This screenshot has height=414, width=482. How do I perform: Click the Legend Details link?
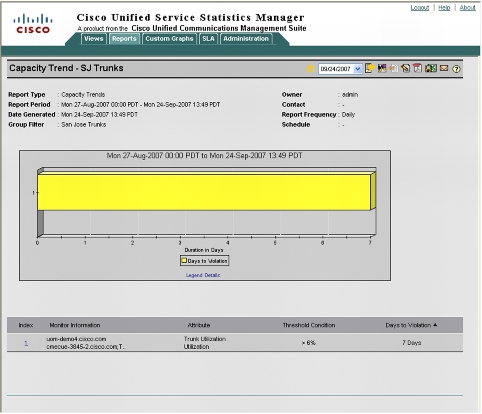tap(203, 275)
